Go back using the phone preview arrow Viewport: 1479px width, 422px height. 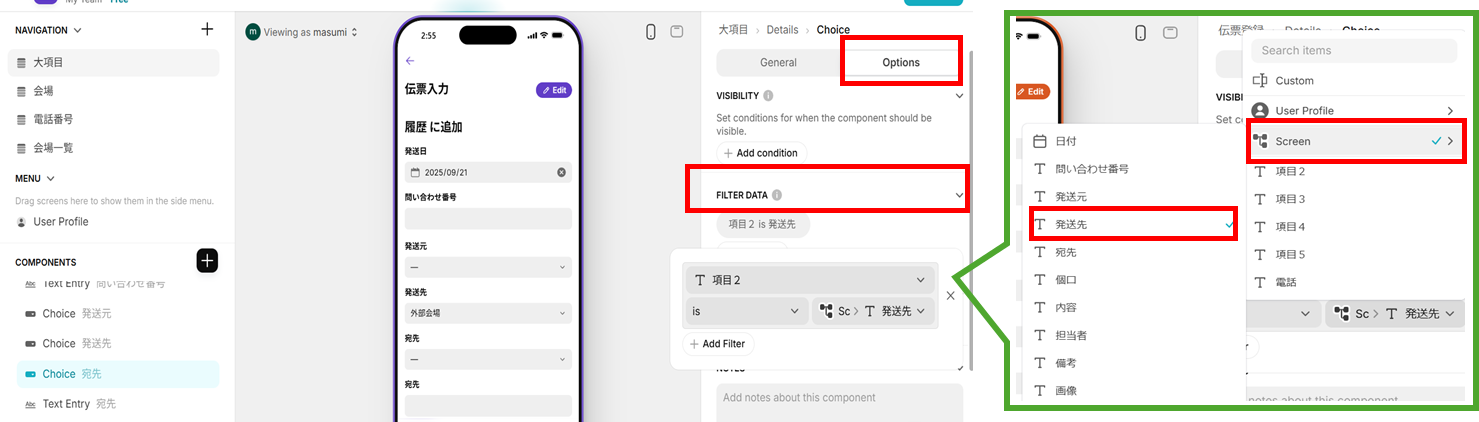(410, 61)
